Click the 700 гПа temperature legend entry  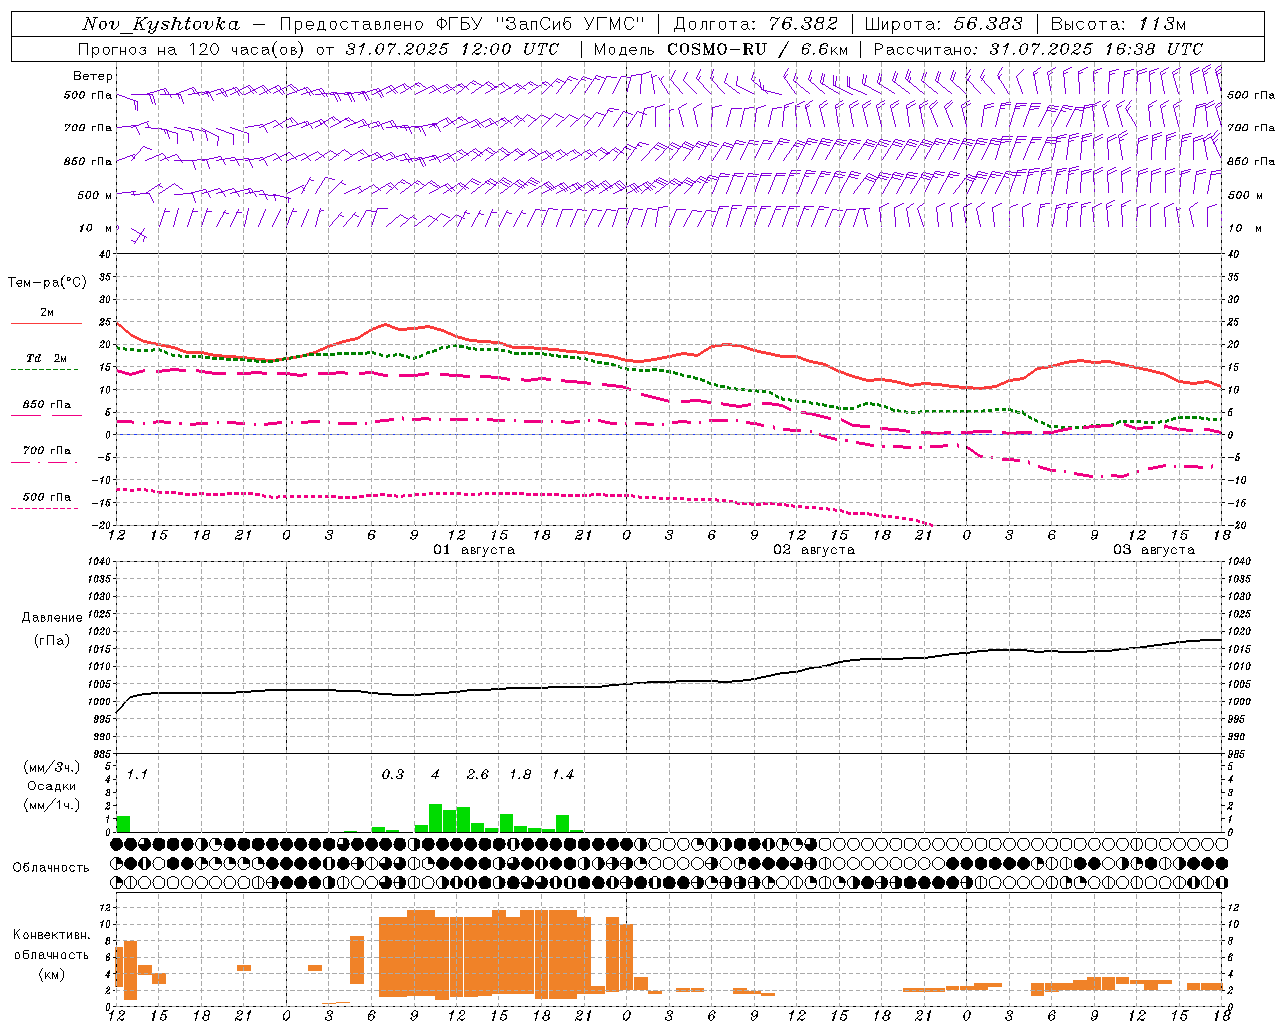[x=46, y=455]
